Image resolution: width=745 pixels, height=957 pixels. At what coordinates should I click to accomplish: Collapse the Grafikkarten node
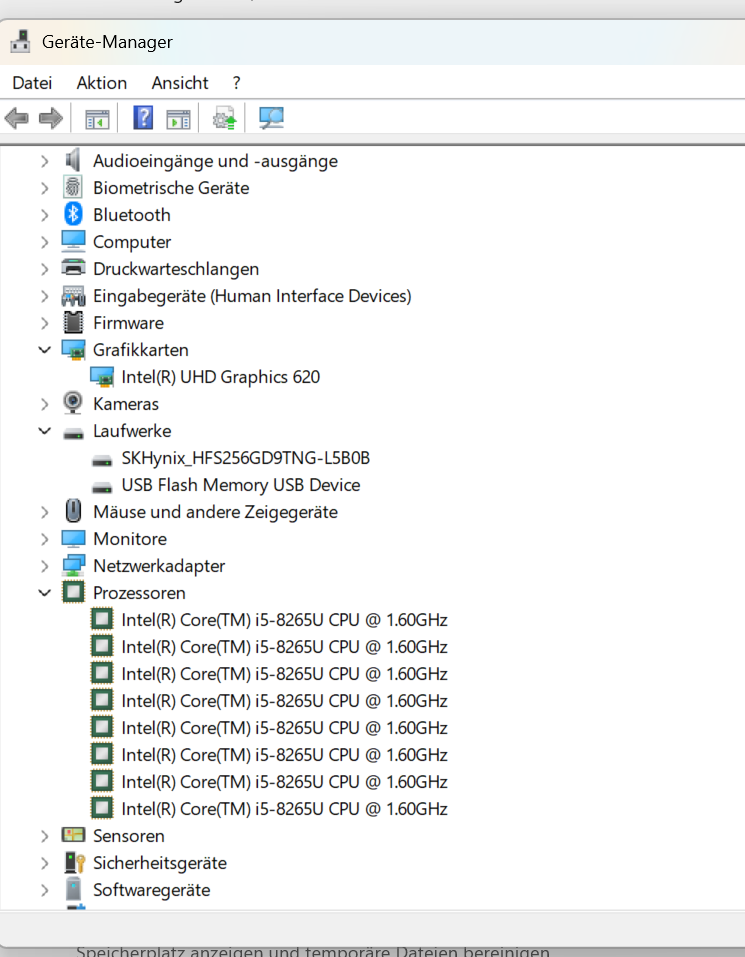click(x=45, y=350)
